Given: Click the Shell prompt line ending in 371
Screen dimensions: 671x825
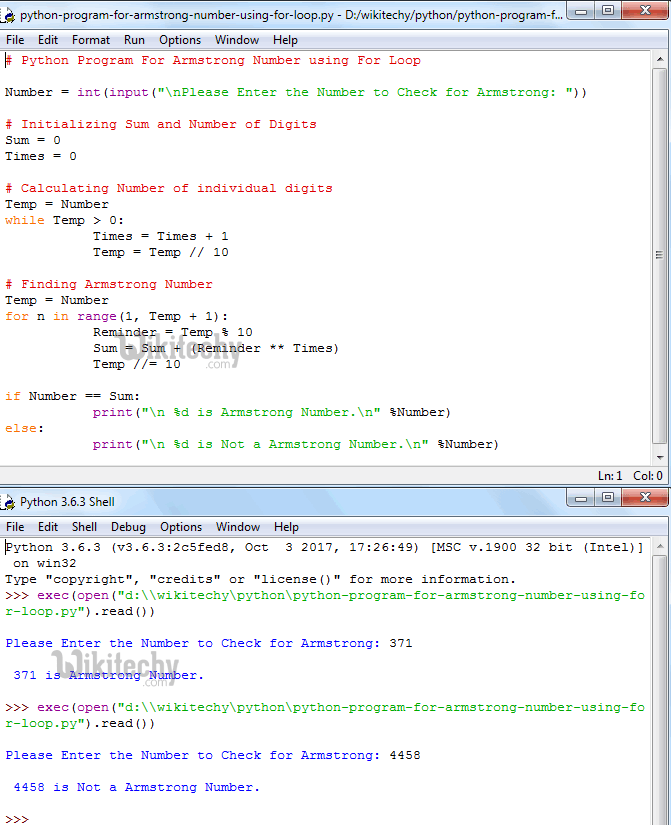Looking at the screenshot, I should [x=208, y=643].
